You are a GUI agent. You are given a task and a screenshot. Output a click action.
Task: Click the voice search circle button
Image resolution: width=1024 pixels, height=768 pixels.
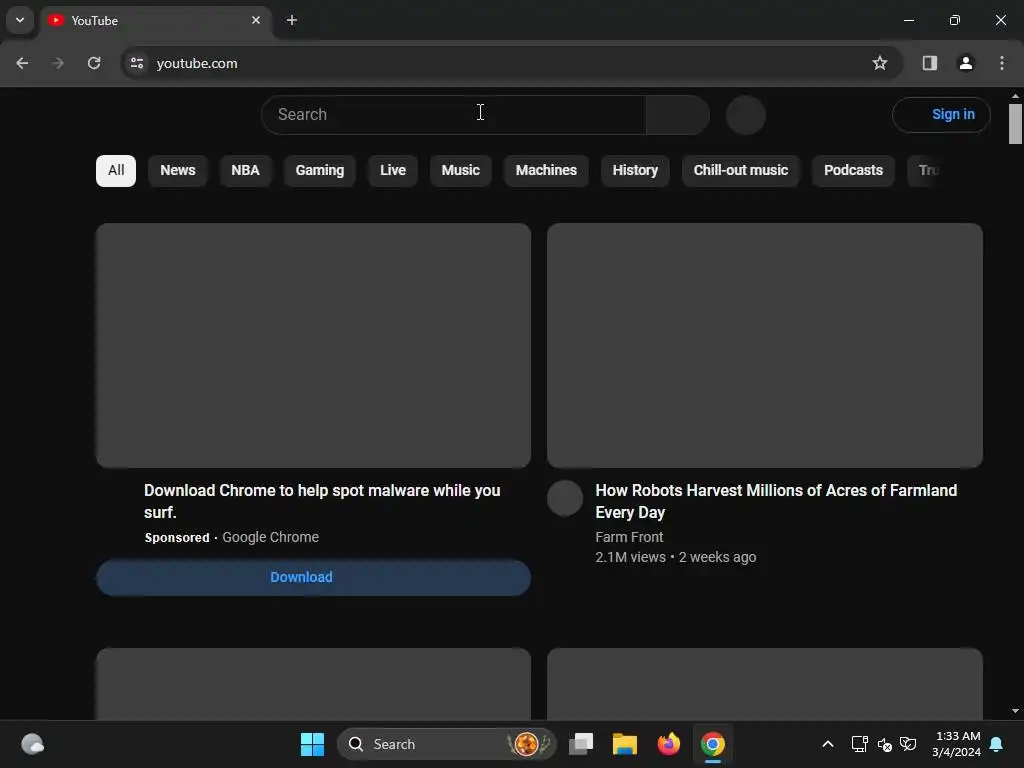tap(746, 115)
